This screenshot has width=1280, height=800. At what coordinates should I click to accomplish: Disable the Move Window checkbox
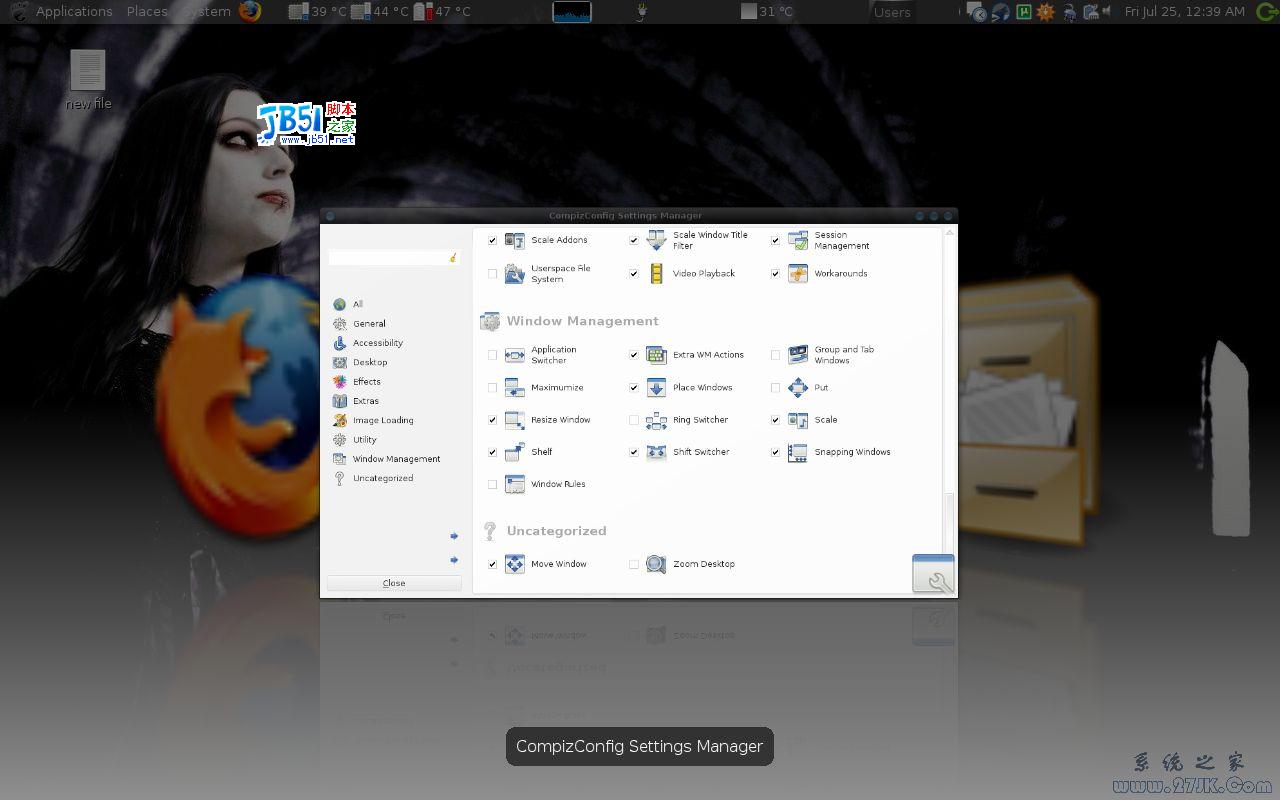click(492, 564)
